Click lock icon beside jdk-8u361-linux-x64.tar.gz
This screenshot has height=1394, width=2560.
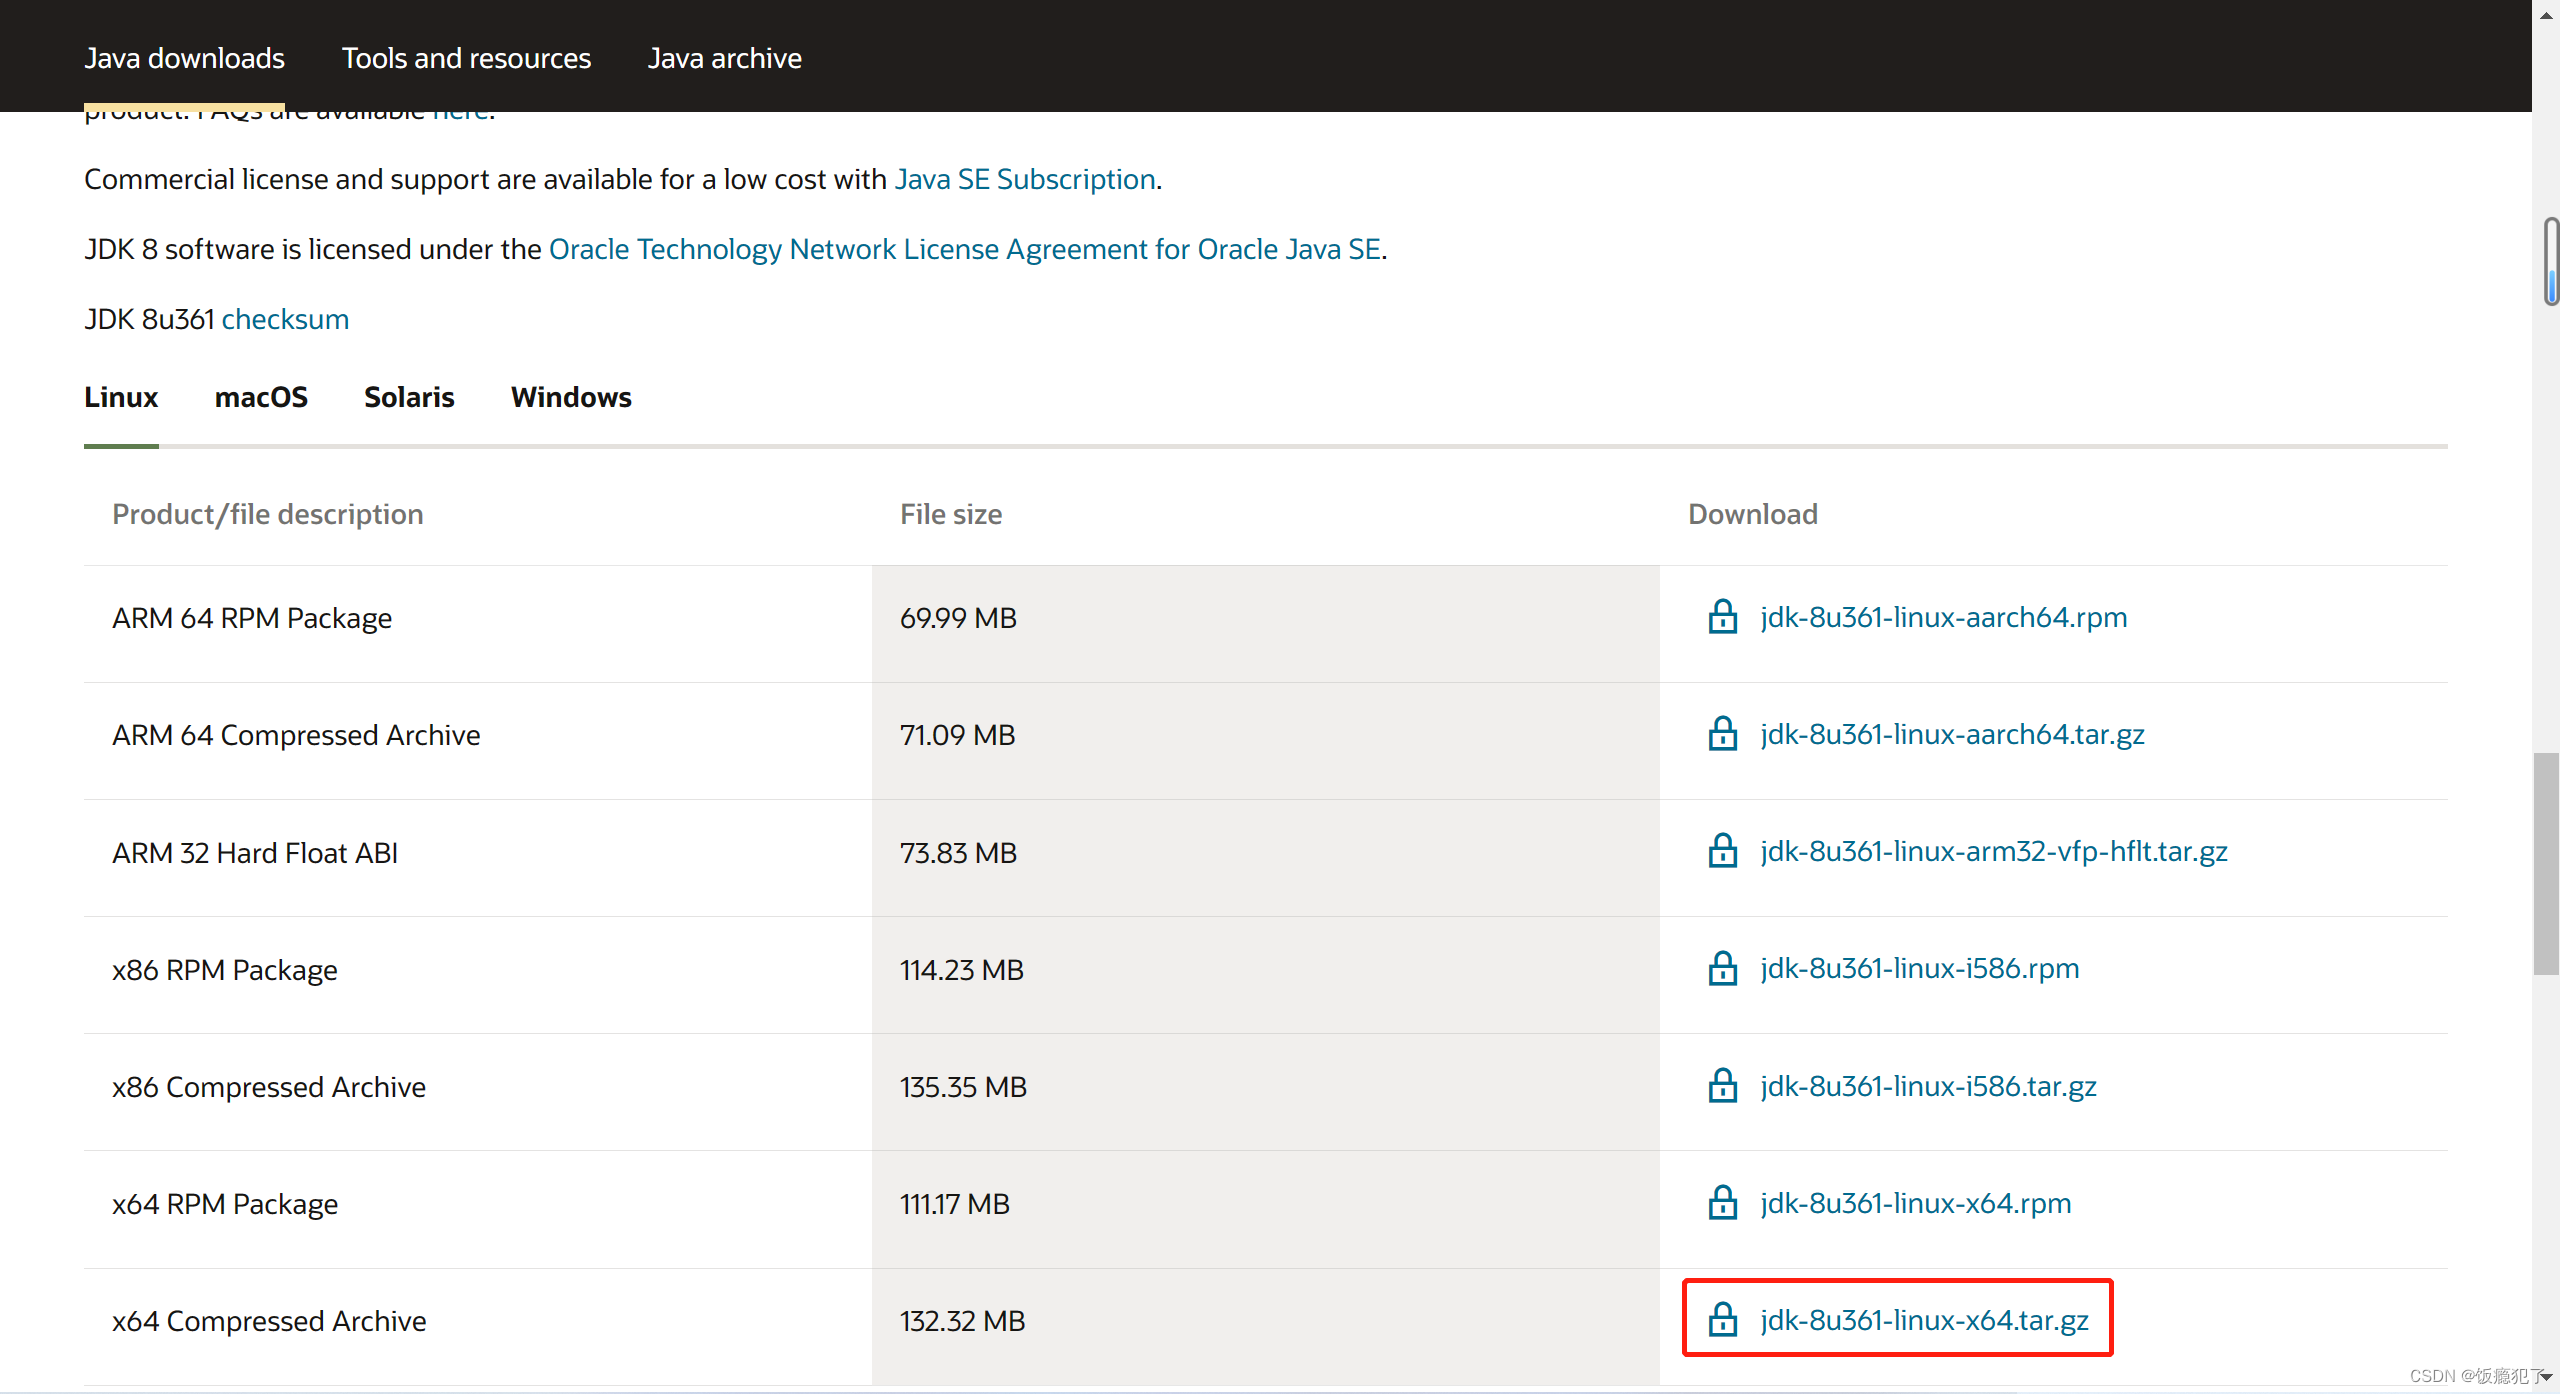click(1722, 1320)
